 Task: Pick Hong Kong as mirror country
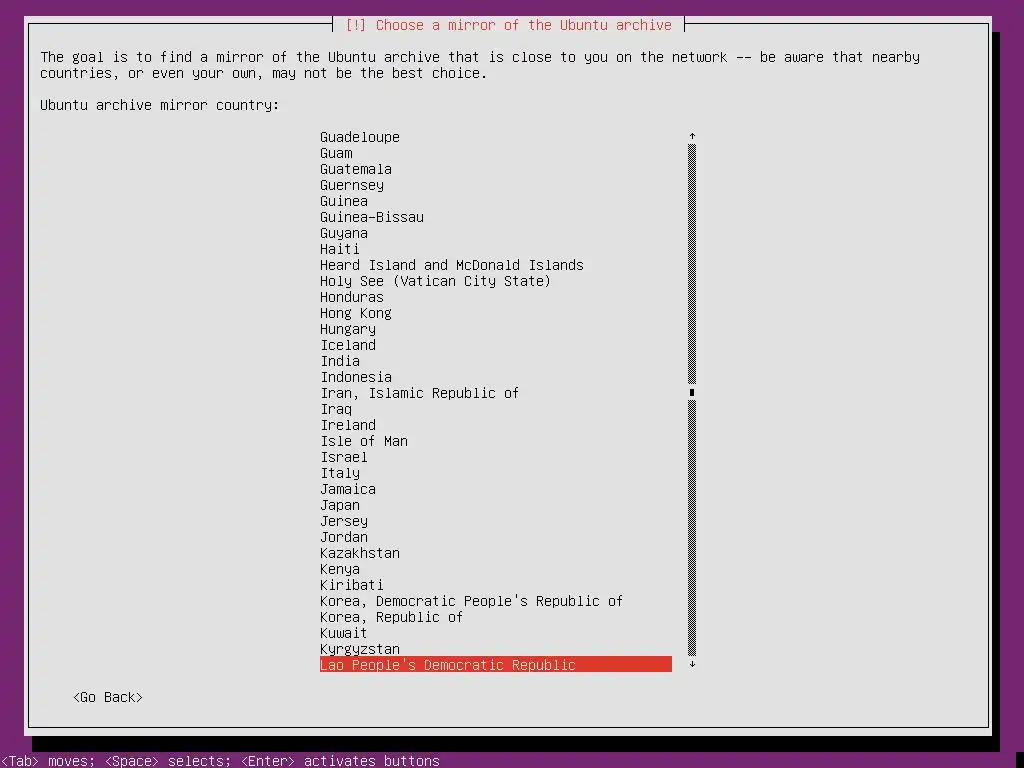click(x=355, y=313)
